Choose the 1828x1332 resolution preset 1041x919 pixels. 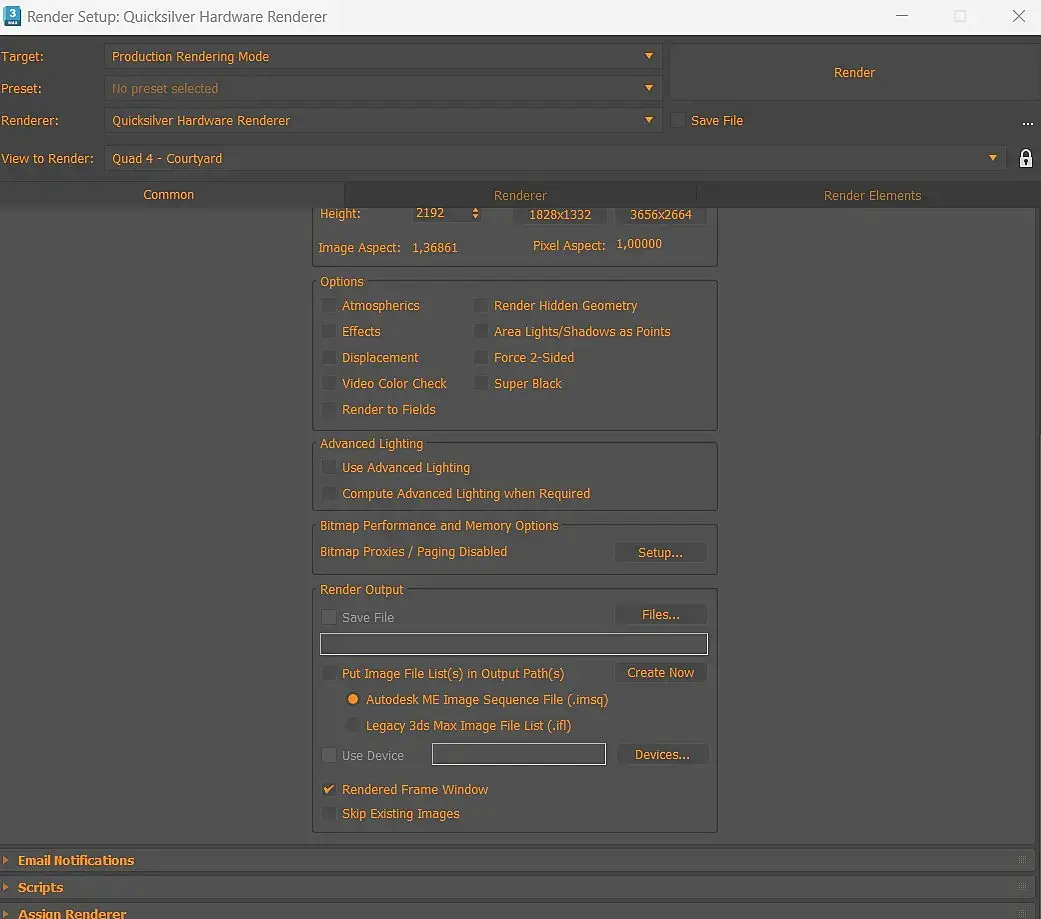click(560, 214)
